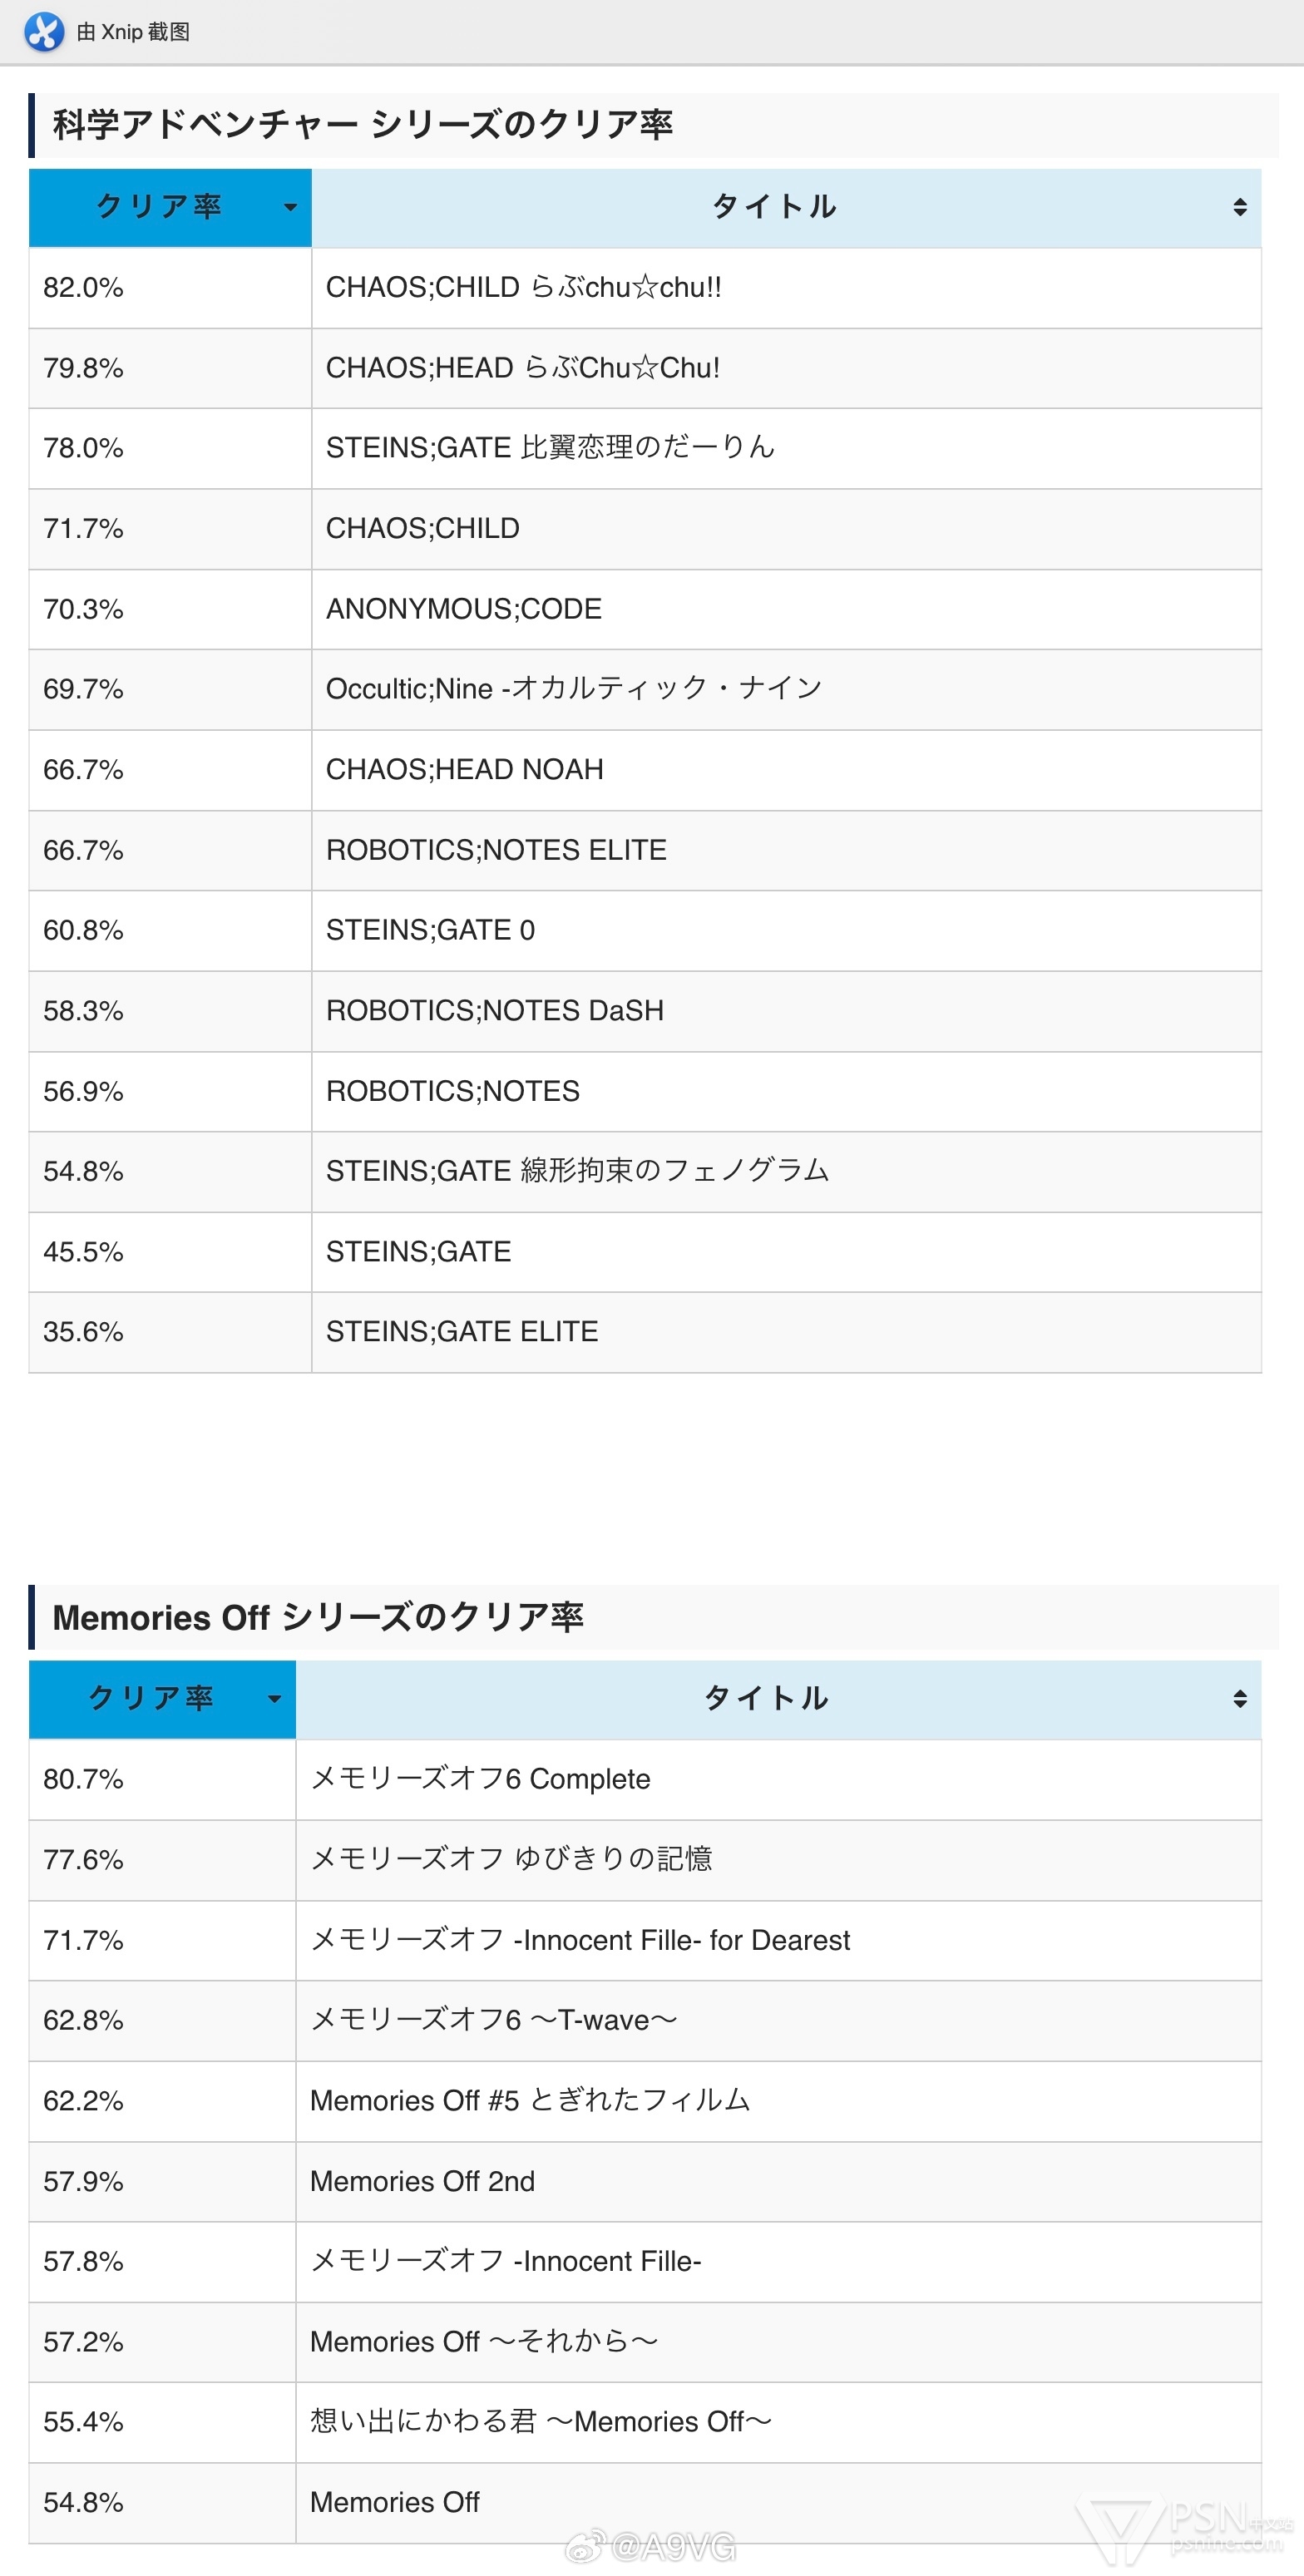Viewport: 1304px width, 2576px height.
Task: Select the STEINS;GATE 0 title cell
Action: [x=786, y=931]
